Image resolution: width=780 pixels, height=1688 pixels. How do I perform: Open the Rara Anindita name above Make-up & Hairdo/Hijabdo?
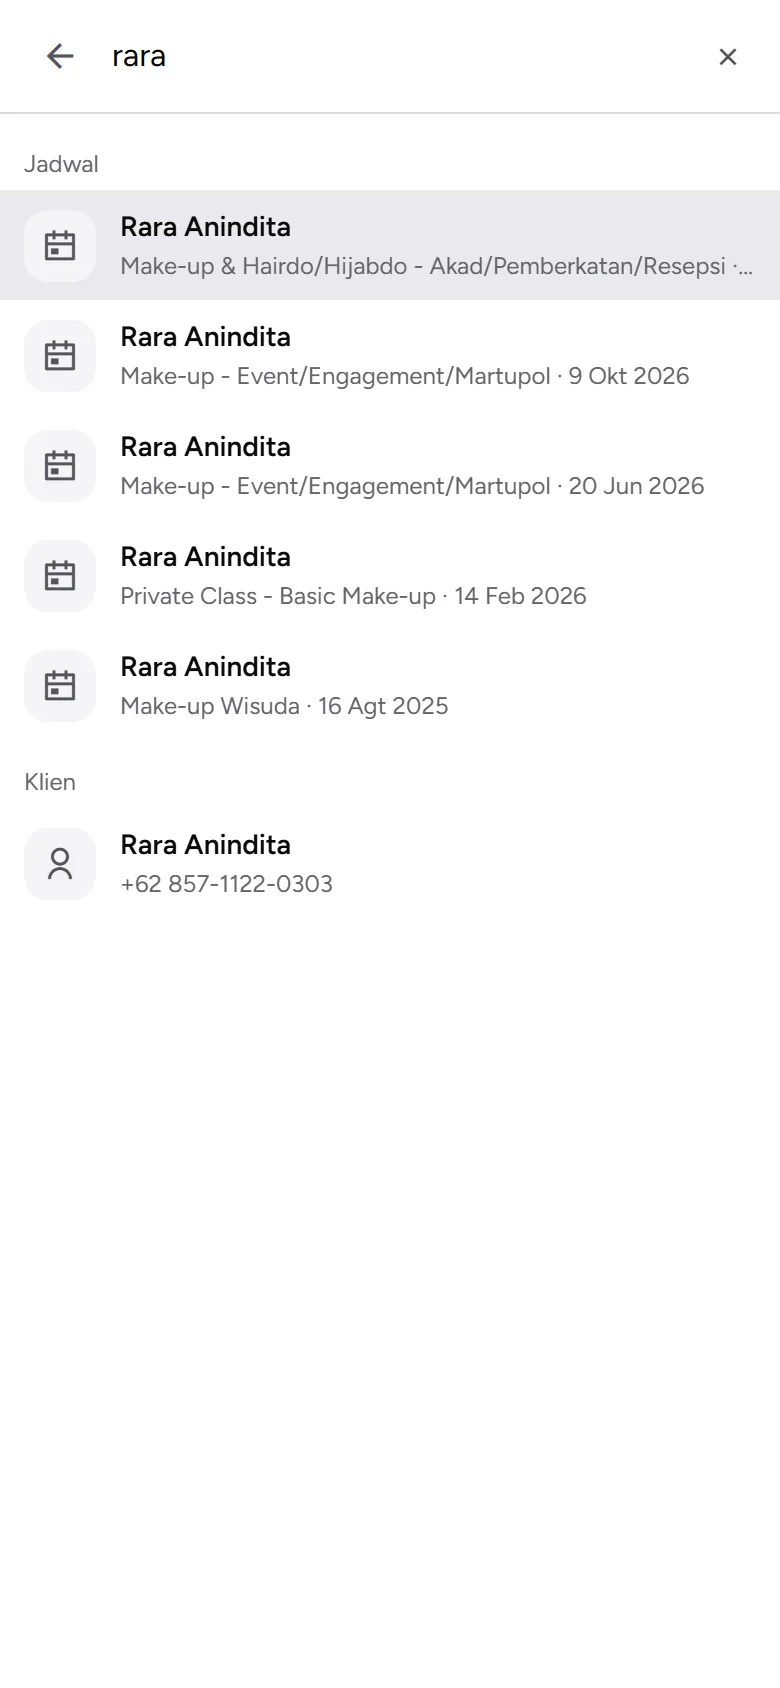pos(205,227)
